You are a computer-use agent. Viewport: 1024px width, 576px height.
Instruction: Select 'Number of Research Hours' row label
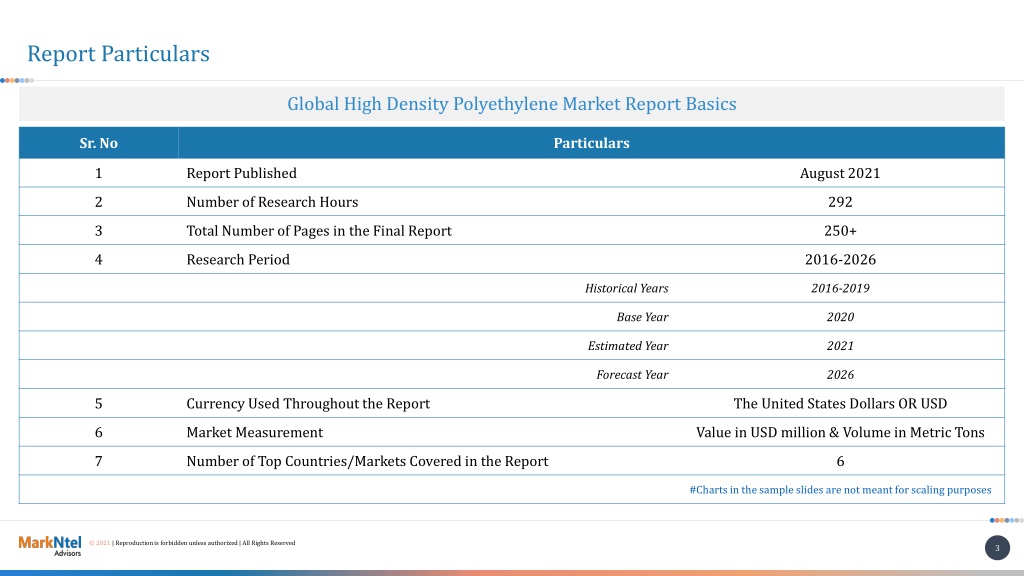272,202
